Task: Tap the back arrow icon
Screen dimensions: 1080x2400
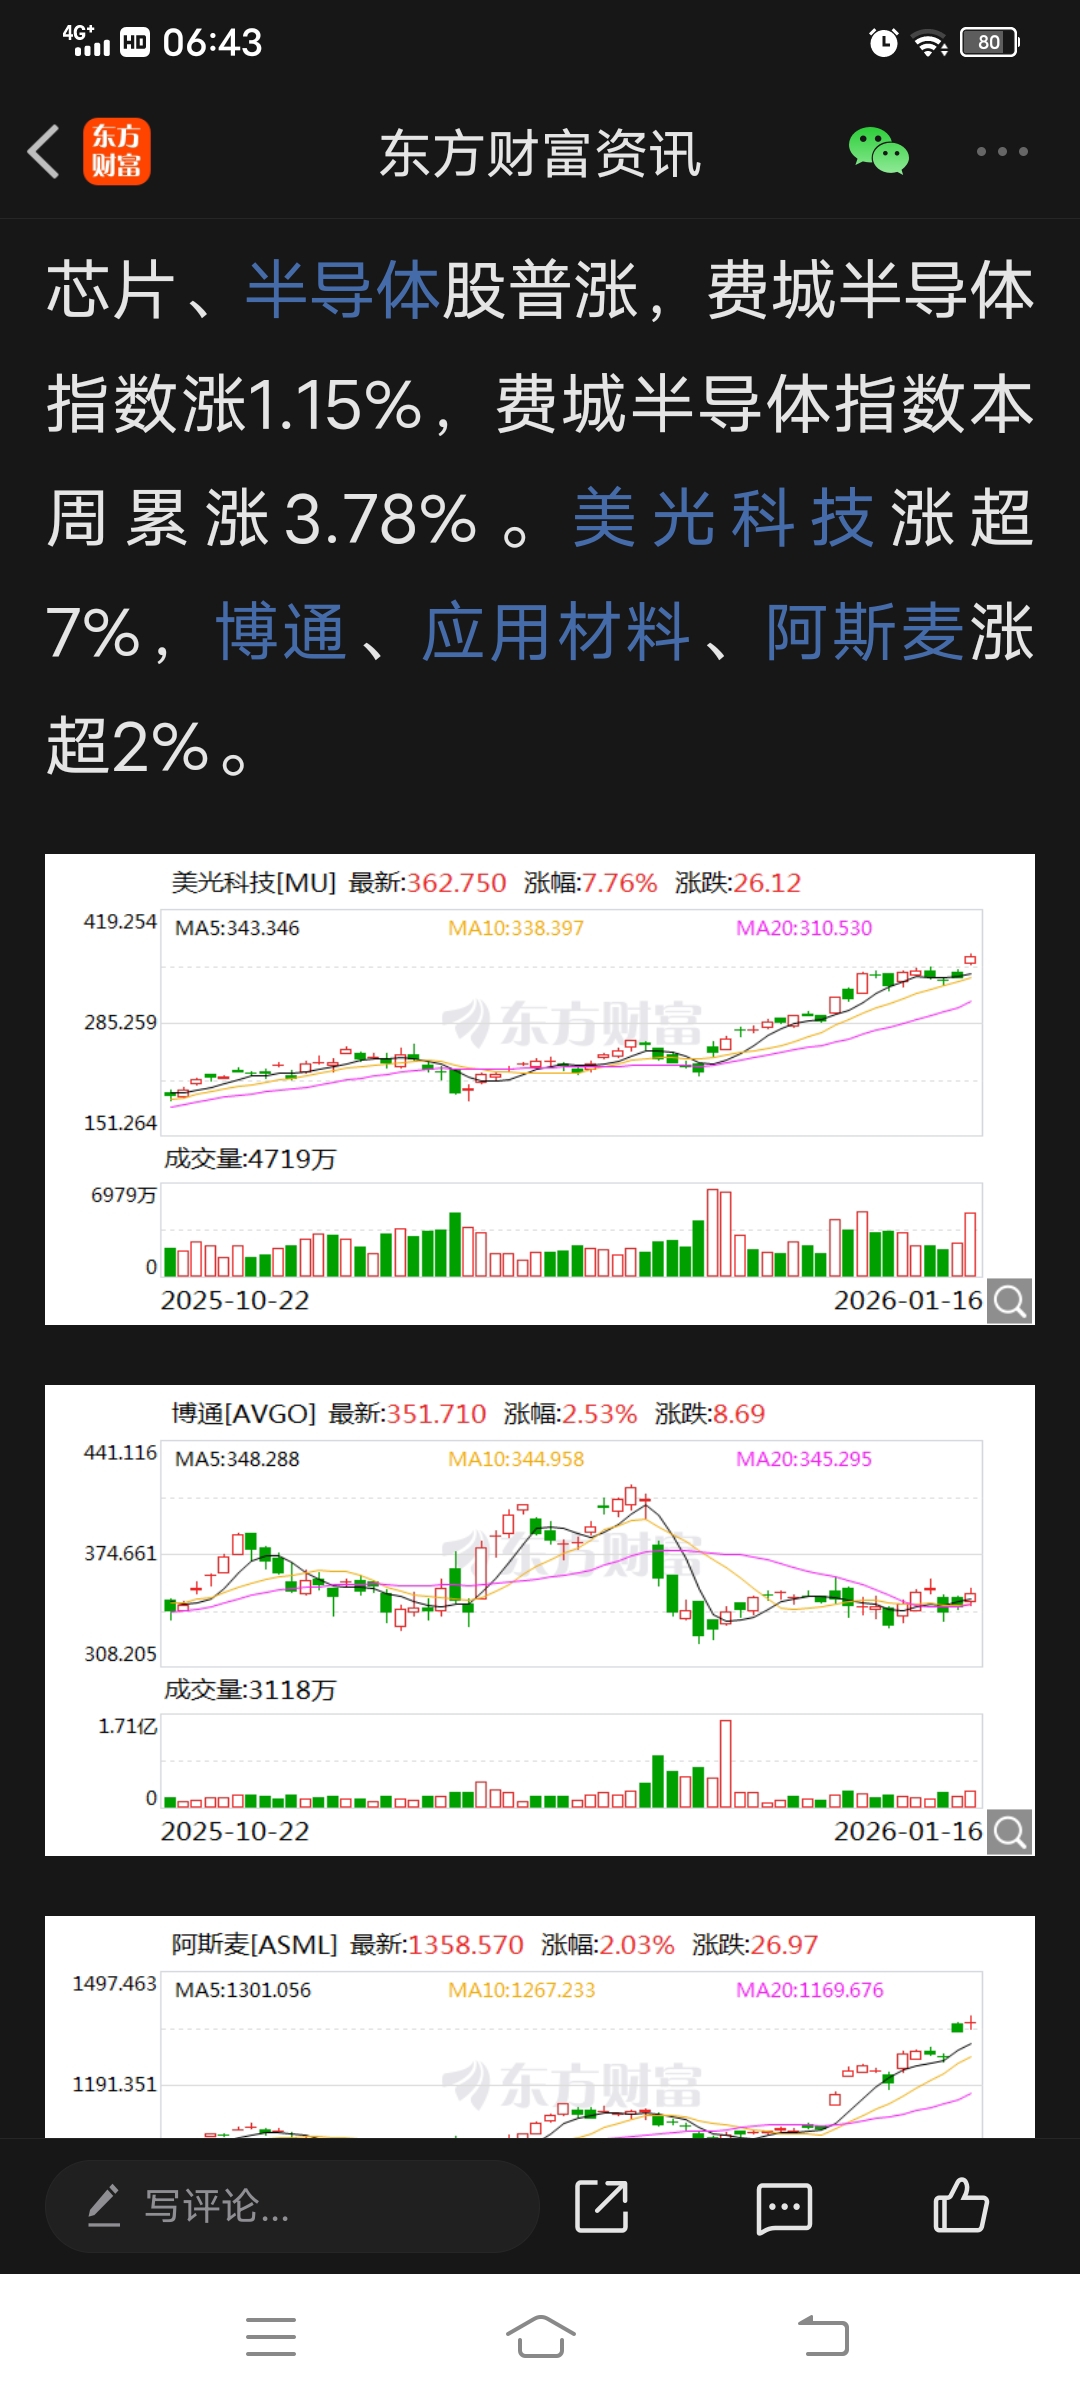Action: (44, 152)
